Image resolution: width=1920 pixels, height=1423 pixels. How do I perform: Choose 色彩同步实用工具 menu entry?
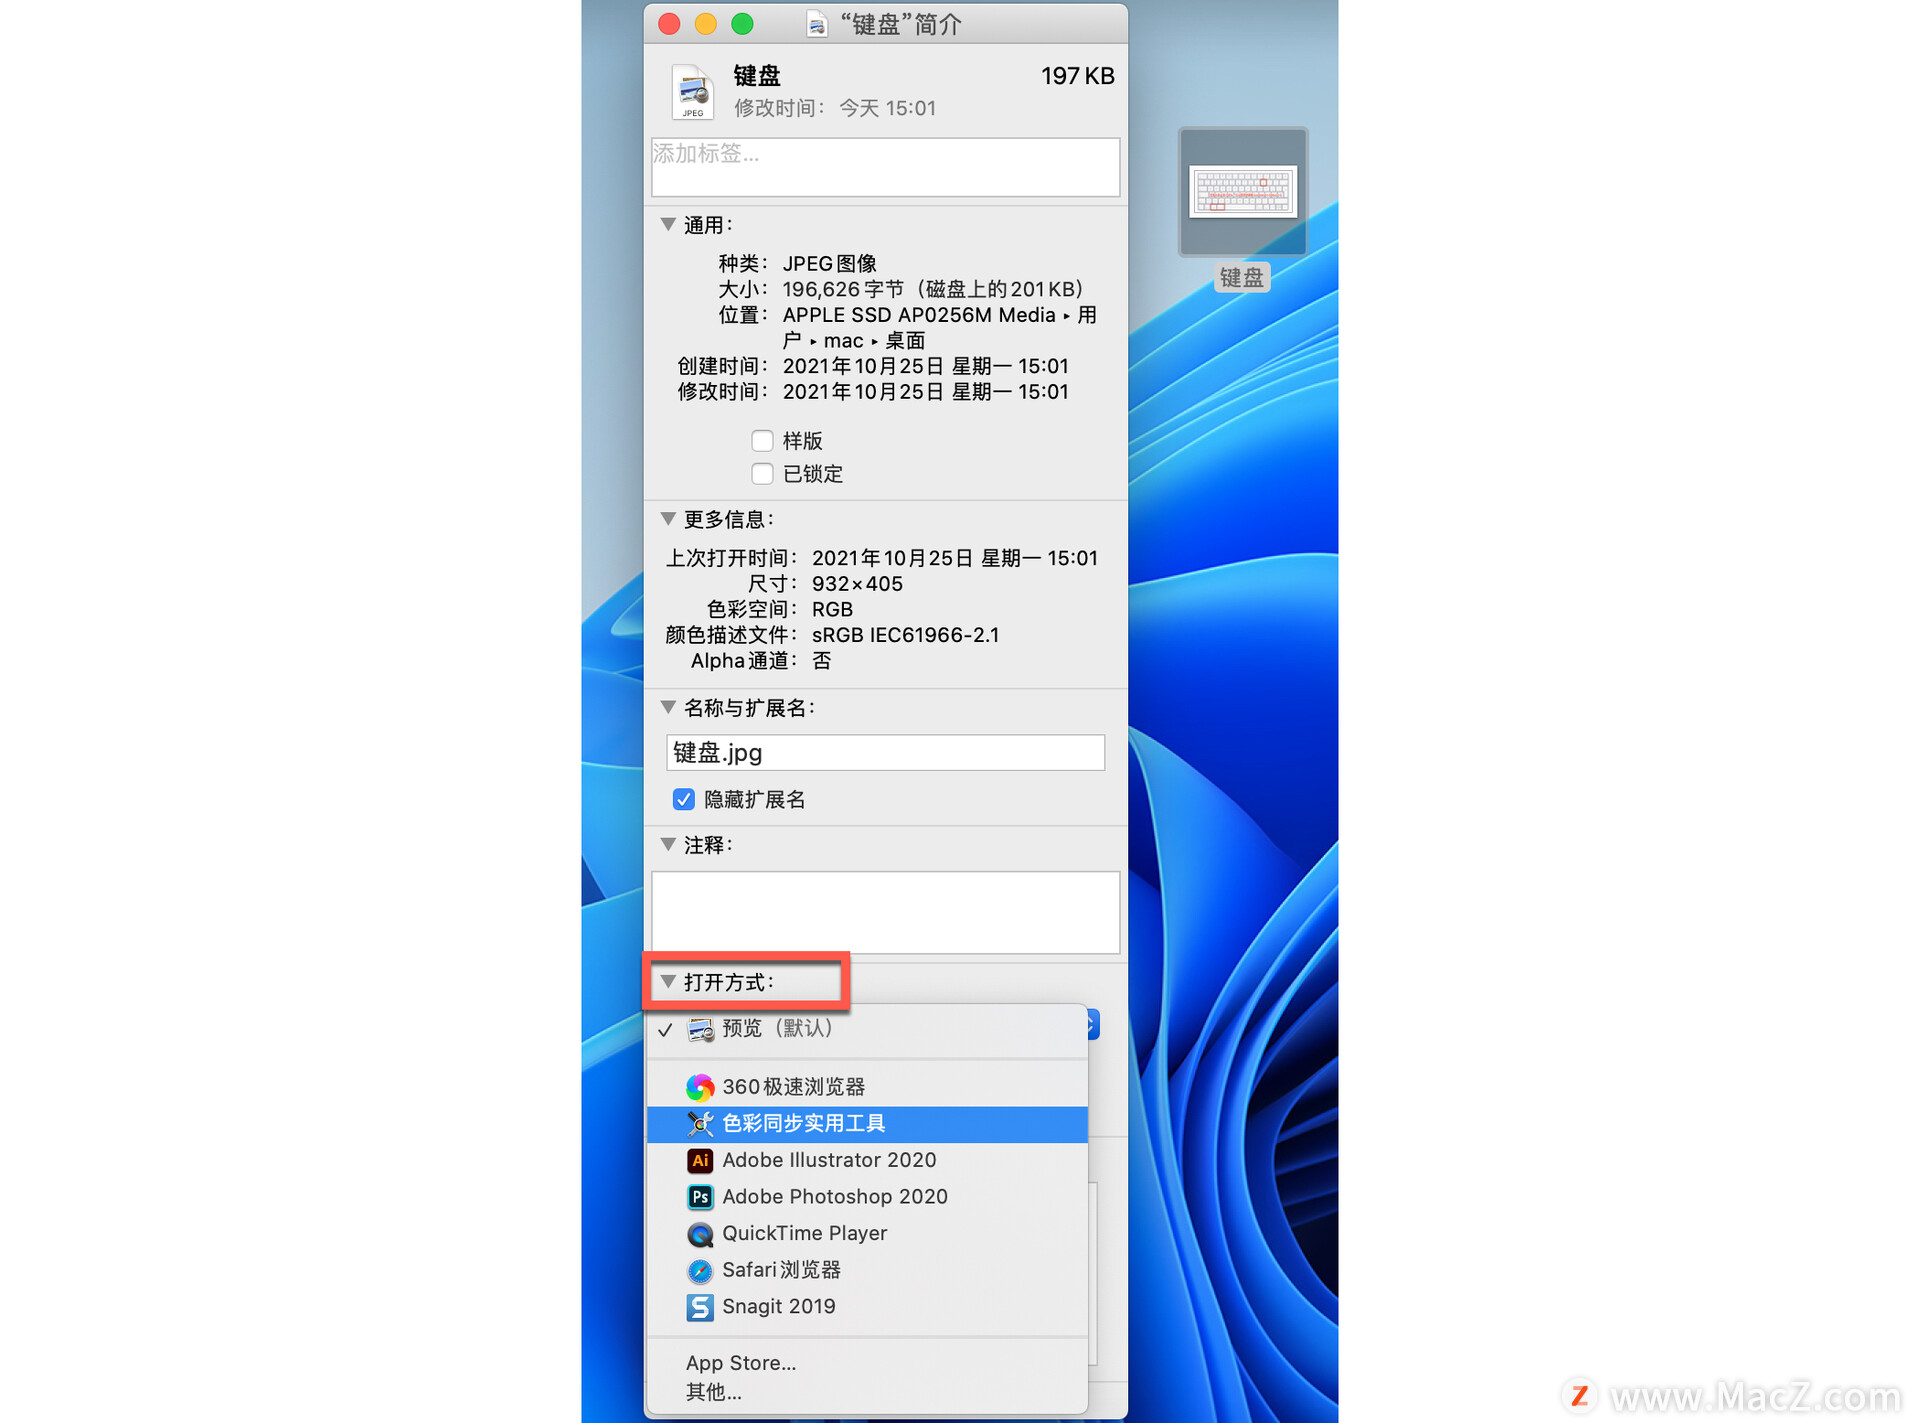(x=867, y=1124)
